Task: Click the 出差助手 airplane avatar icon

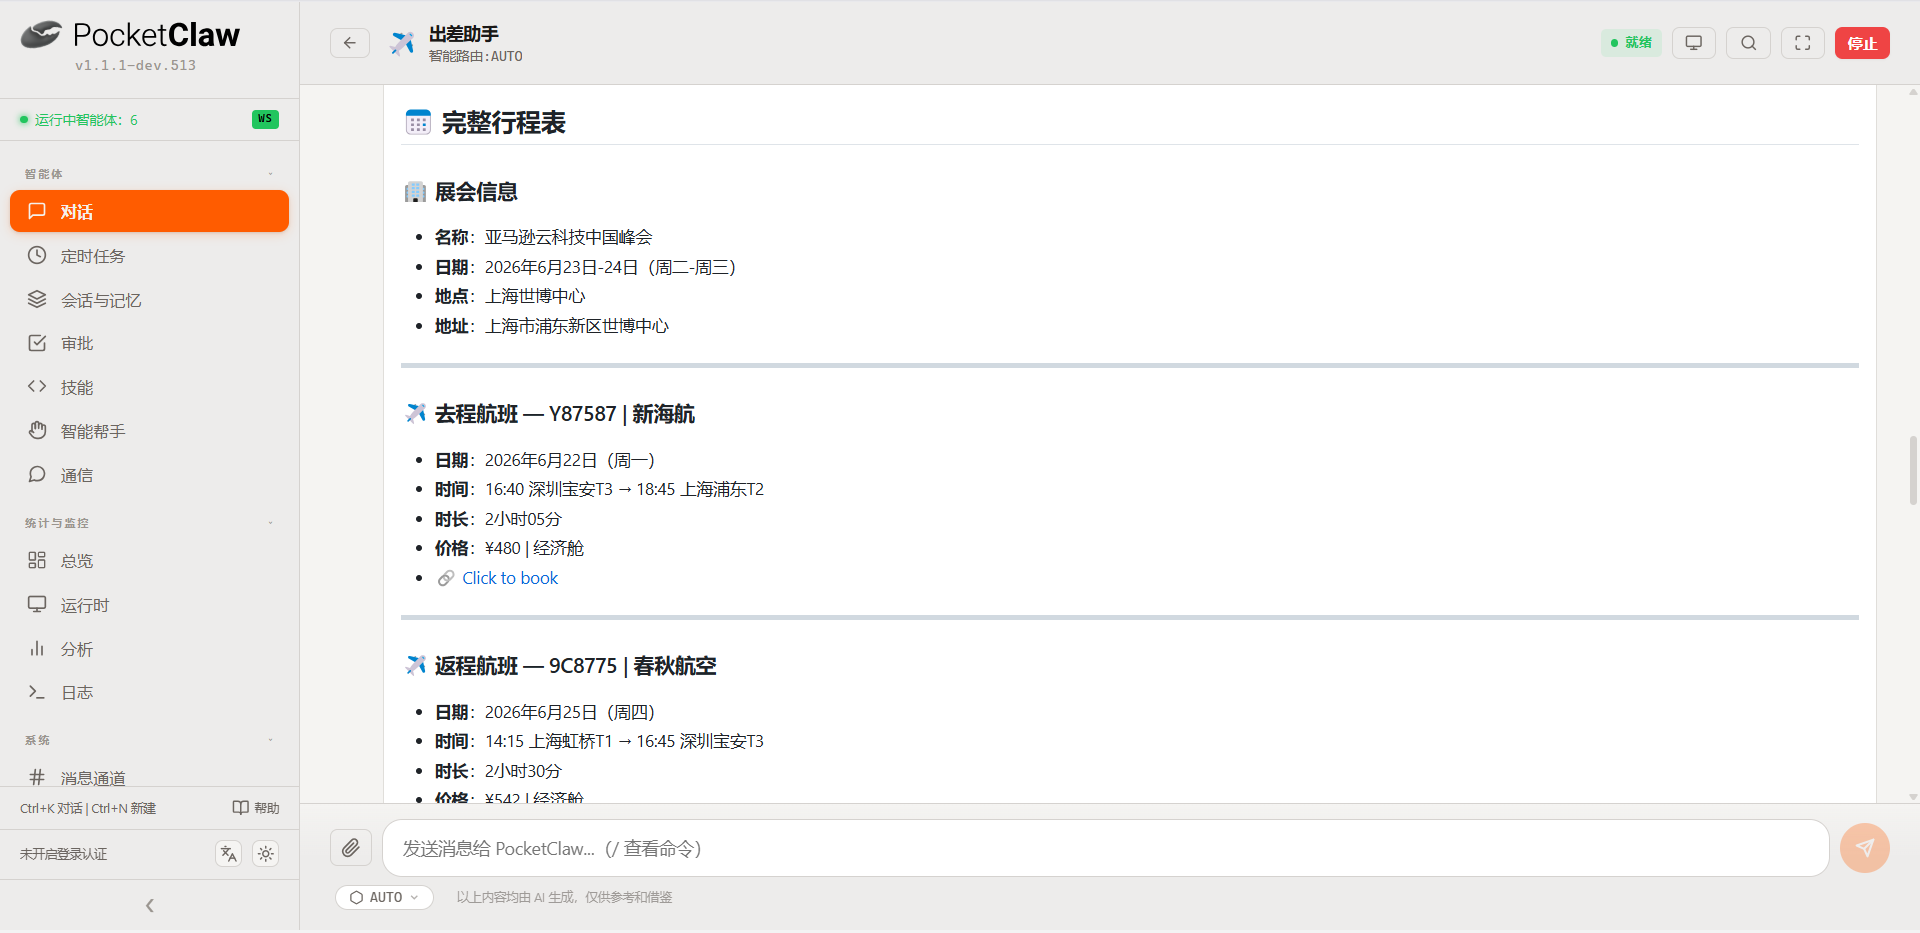Action: click(402, 43)
